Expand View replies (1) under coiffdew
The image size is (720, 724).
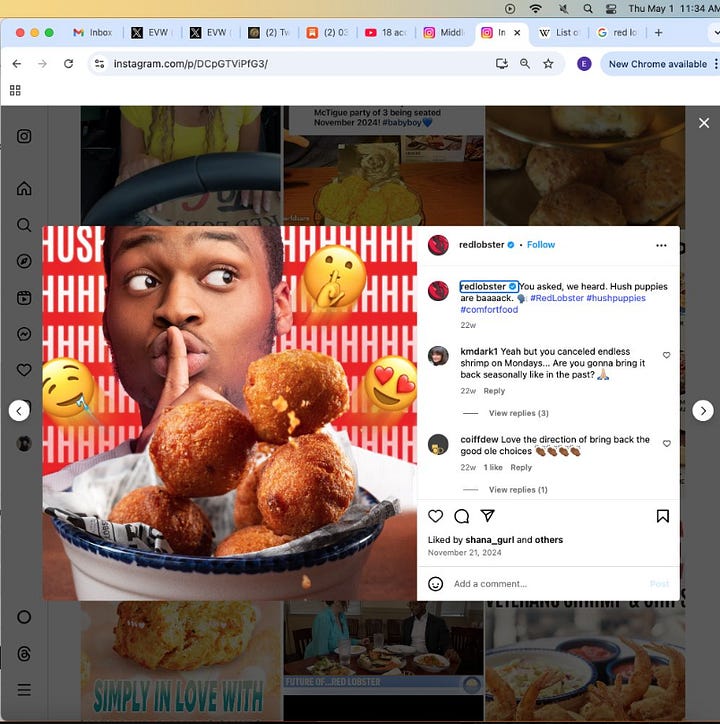(518, 489)
